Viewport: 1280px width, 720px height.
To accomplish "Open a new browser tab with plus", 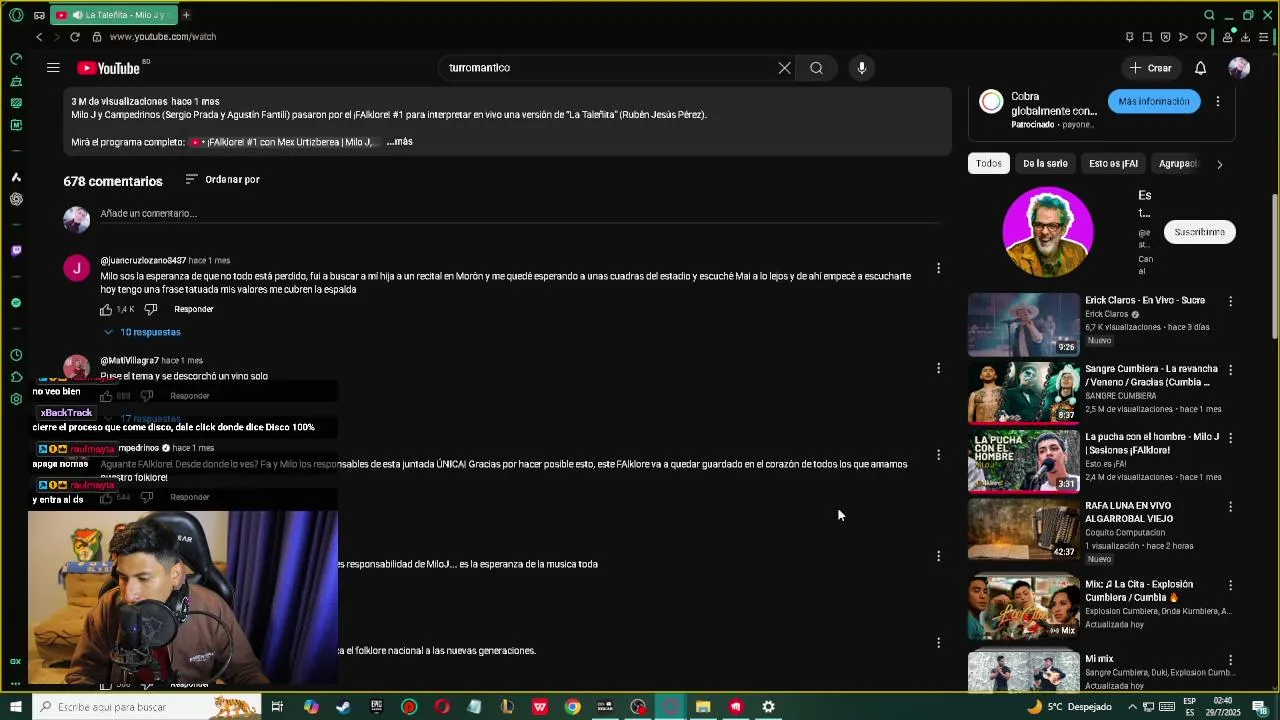I will [x=186, y=15].
